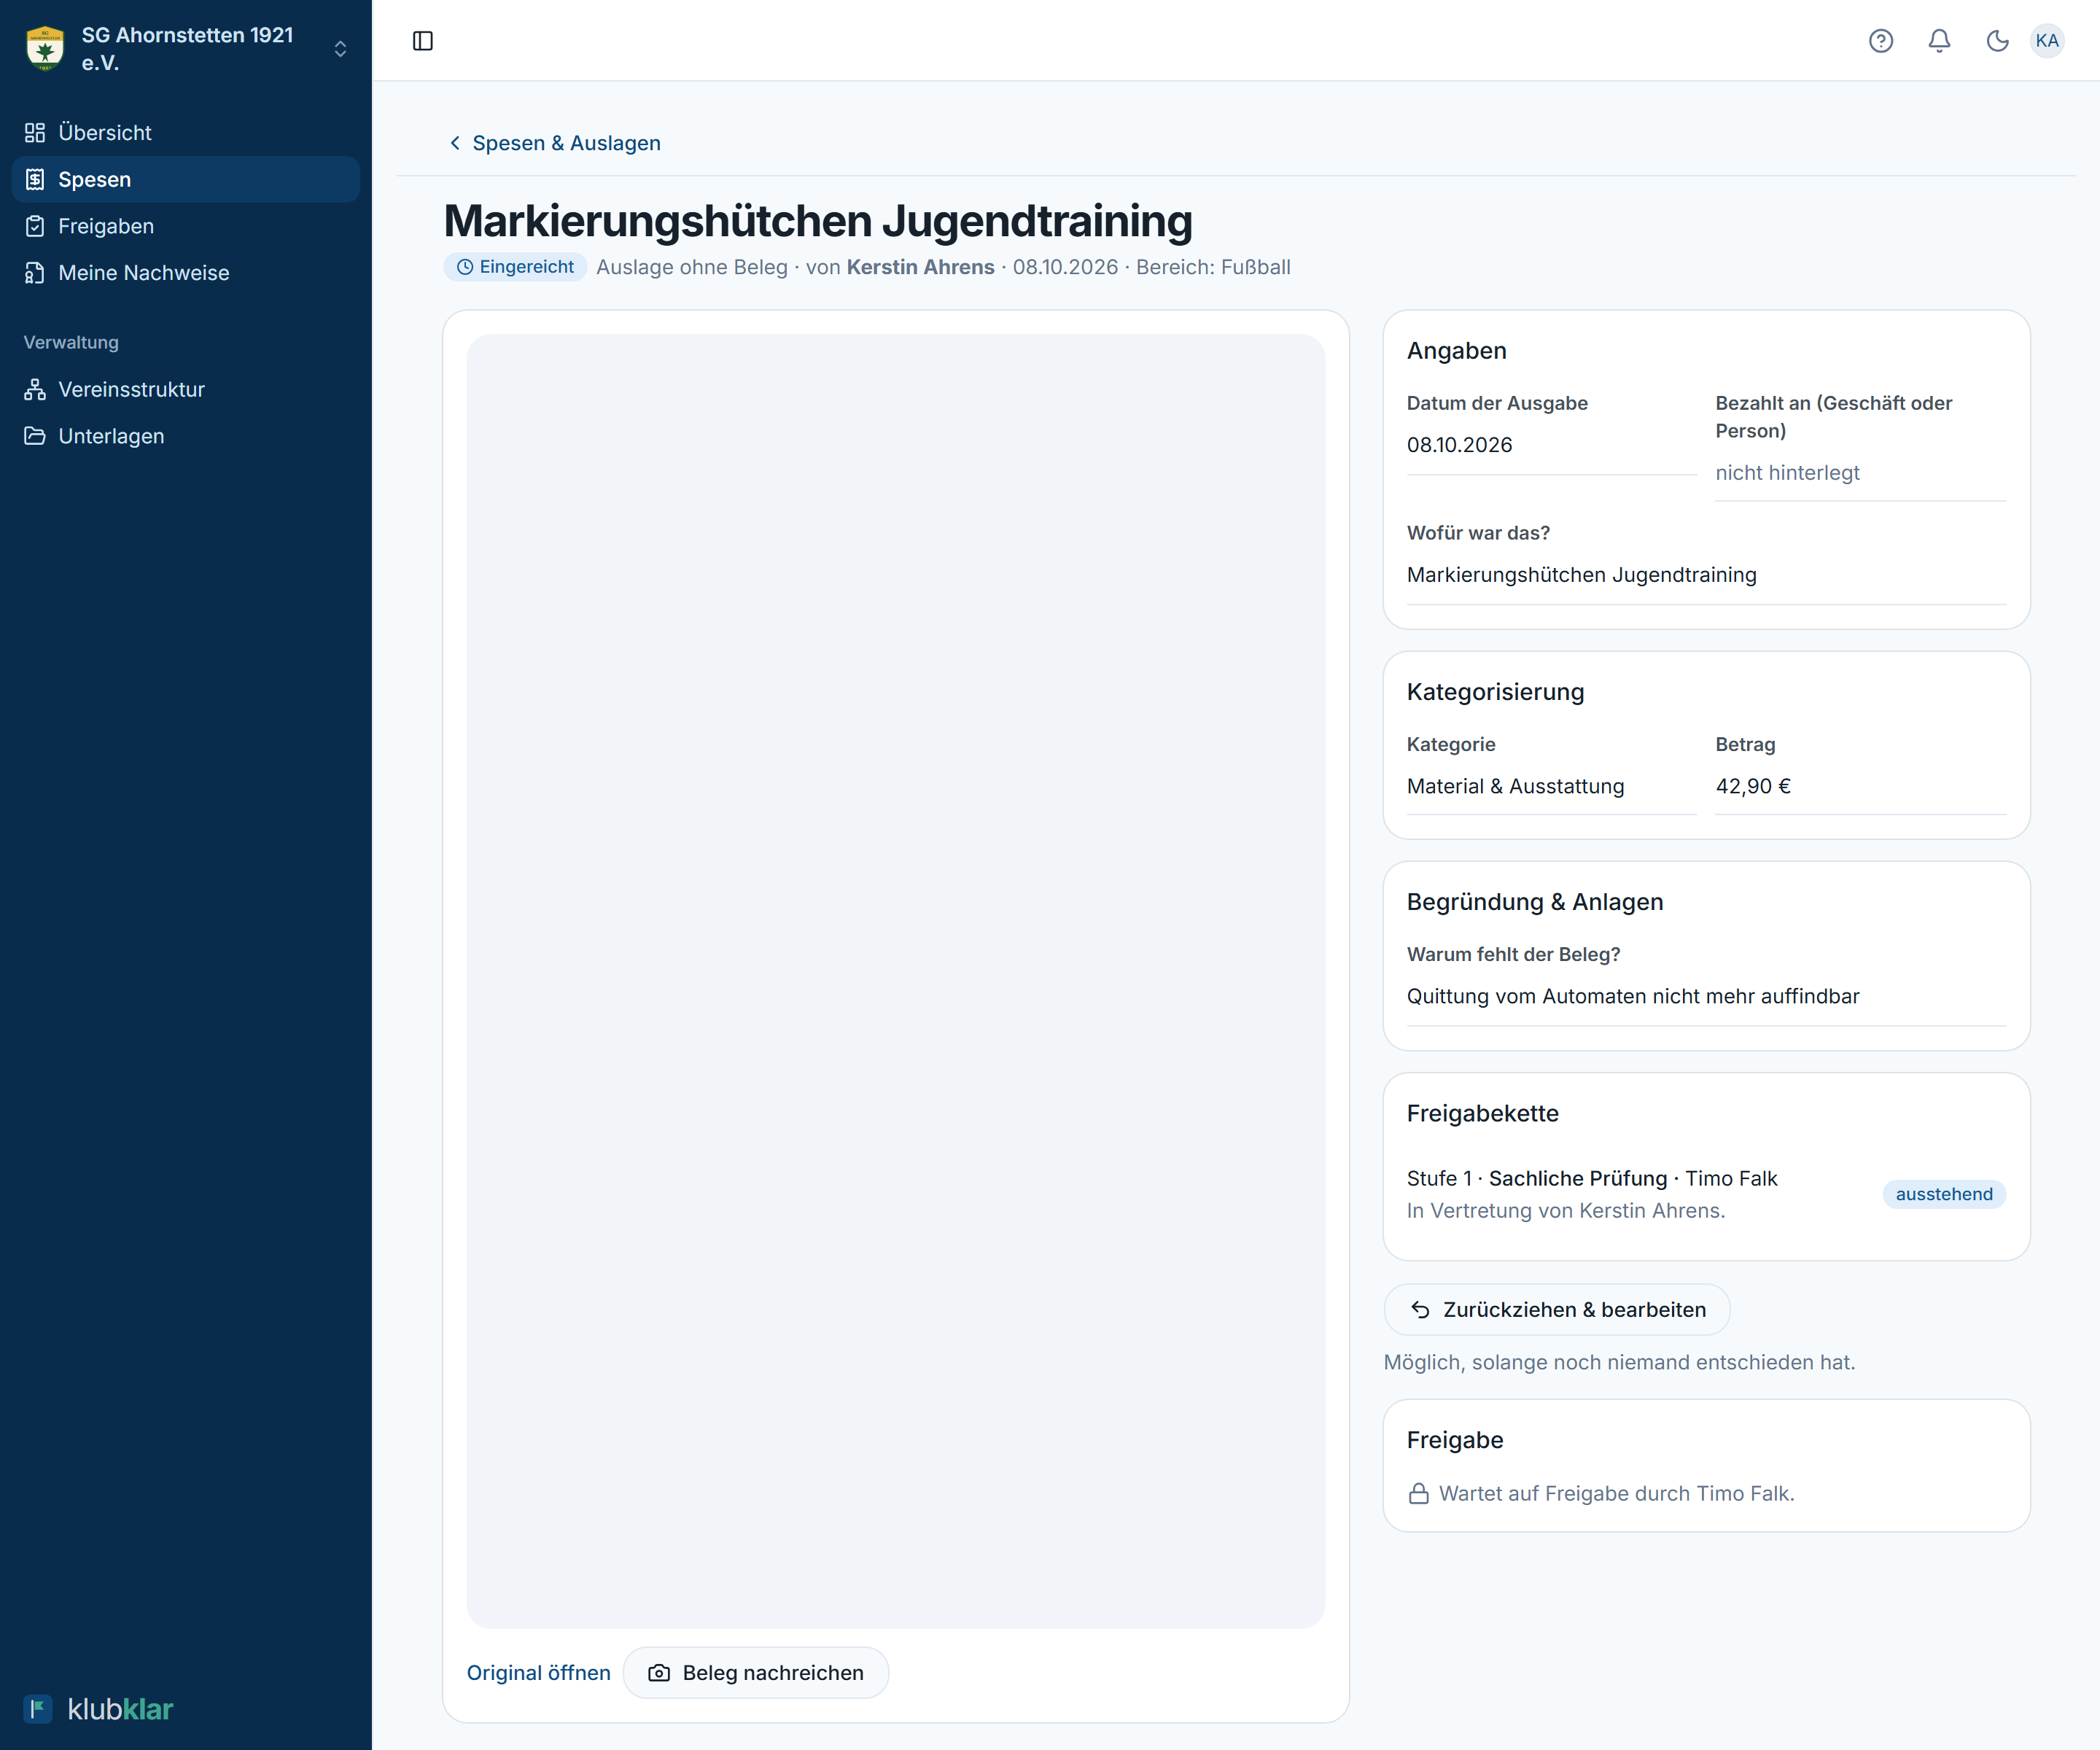The height and width of the screenshot is (1750, 2100).
Task: Click the empty receipt preview area
Action: (896, 981)
